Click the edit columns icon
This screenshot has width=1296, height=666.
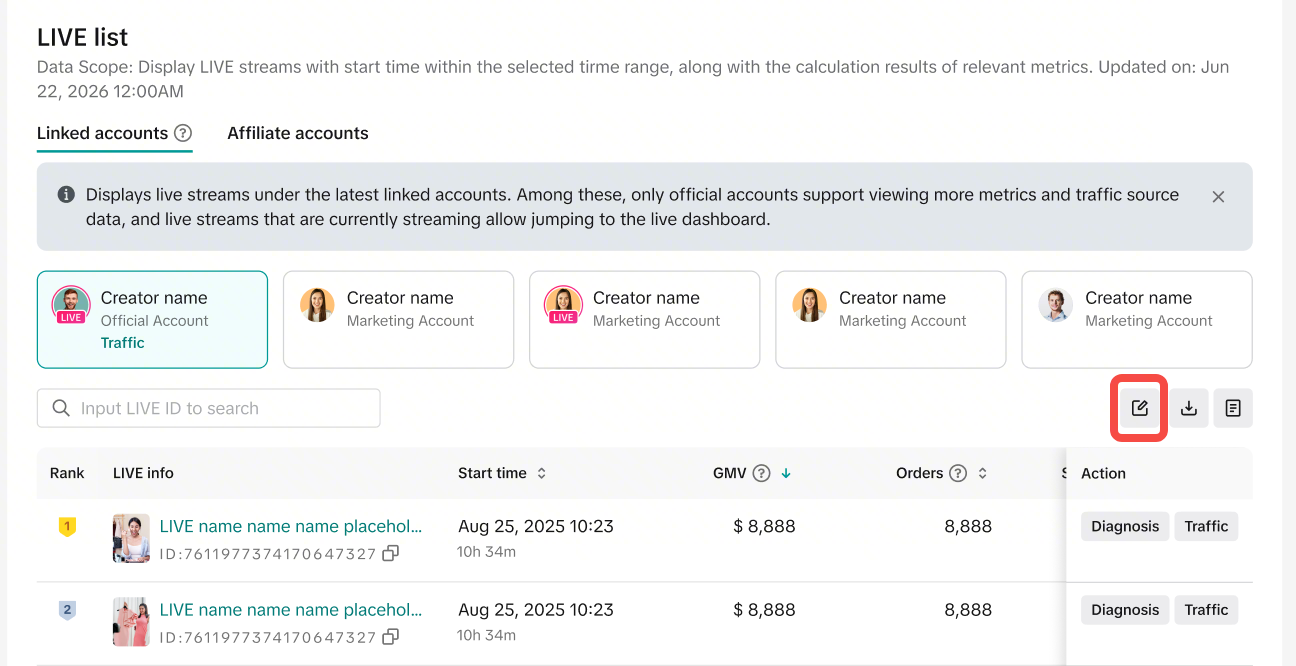(x=1139, y=408)
